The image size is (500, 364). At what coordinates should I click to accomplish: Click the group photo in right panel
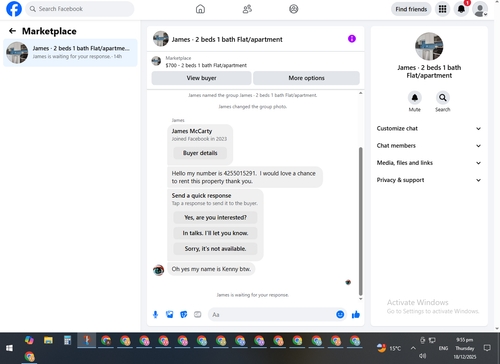coord(429,46)
